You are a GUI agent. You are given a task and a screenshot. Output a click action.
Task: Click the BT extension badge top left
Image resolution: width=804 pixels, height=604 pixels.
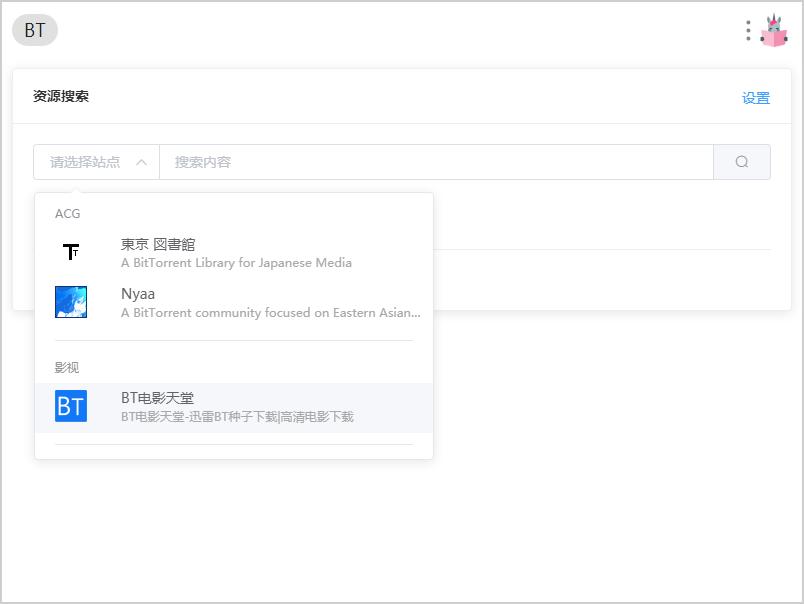[x=34, y=31]
